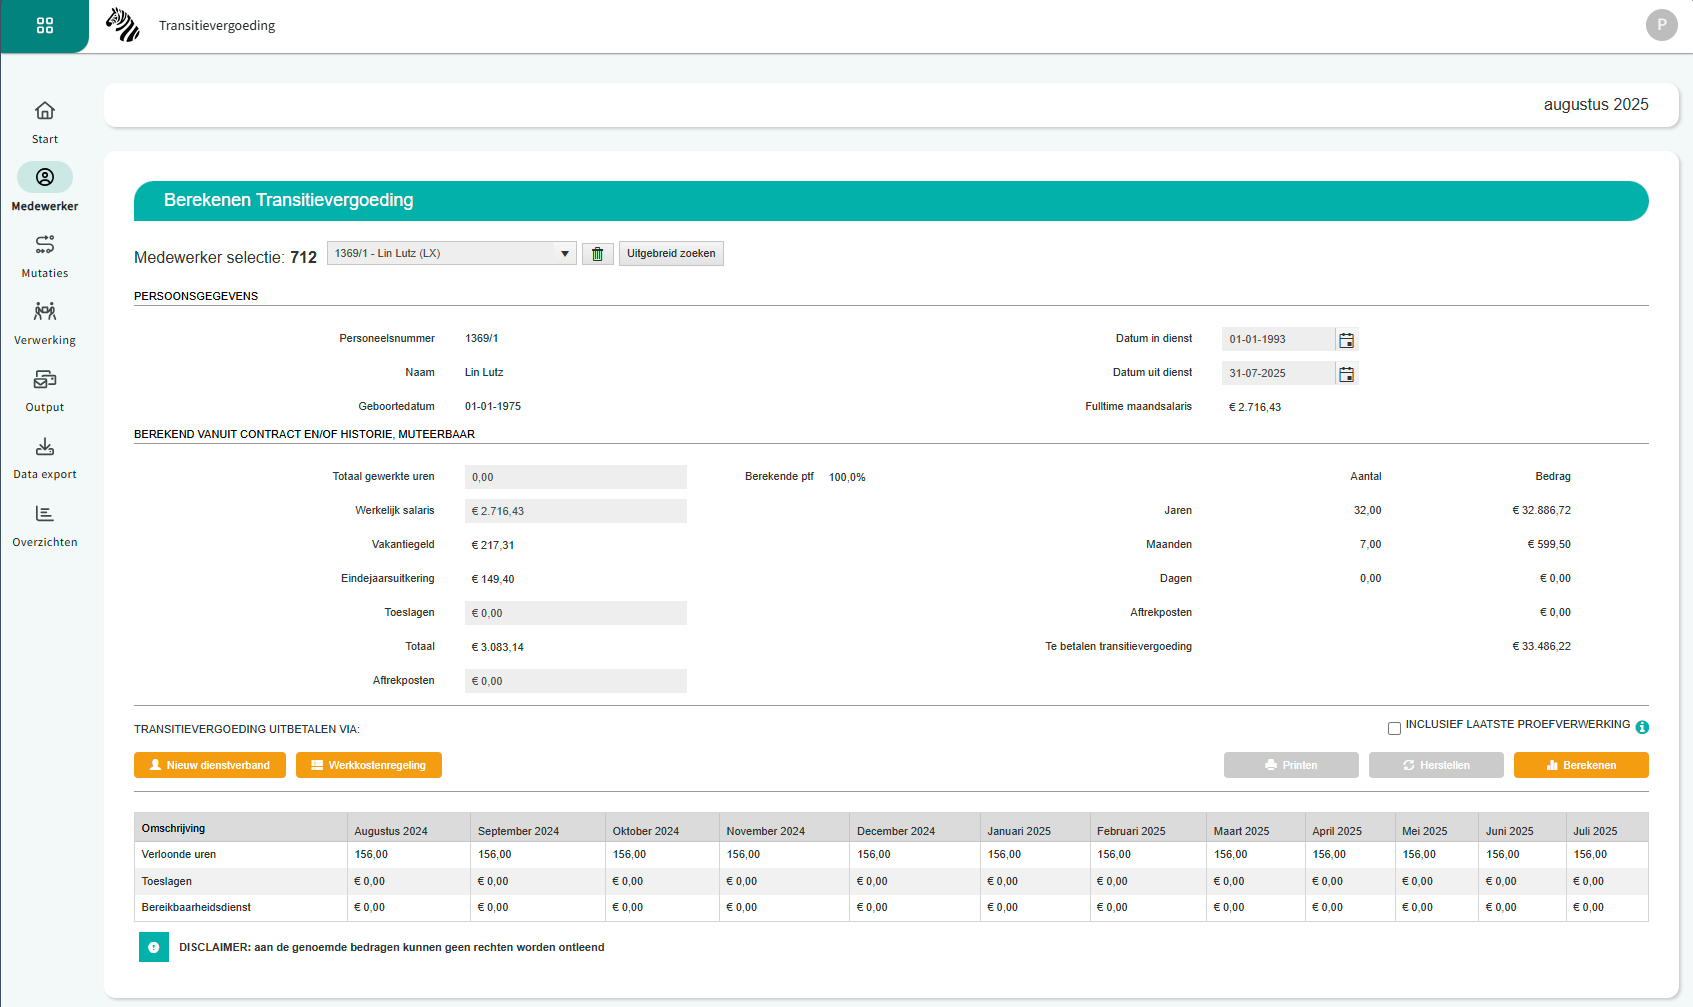Open the user profile avatar P
The height and width of the screenshot is (1007, 1693).
[1661, 25]
